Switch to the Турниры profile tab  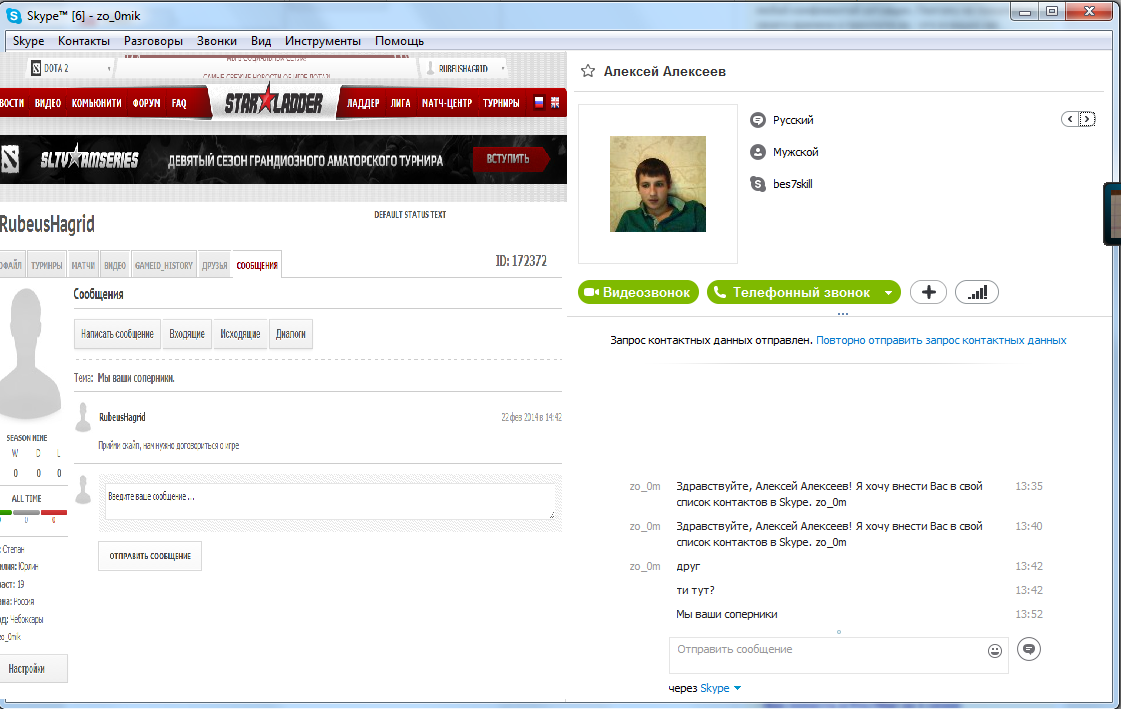point(46,265)
